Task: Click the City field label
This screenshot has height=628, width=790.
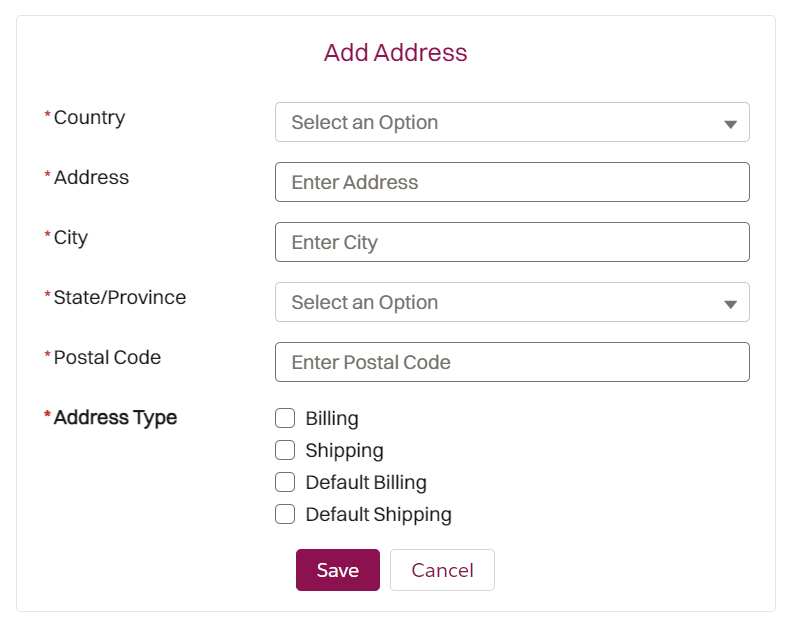Action: click(x=71, y=237)
